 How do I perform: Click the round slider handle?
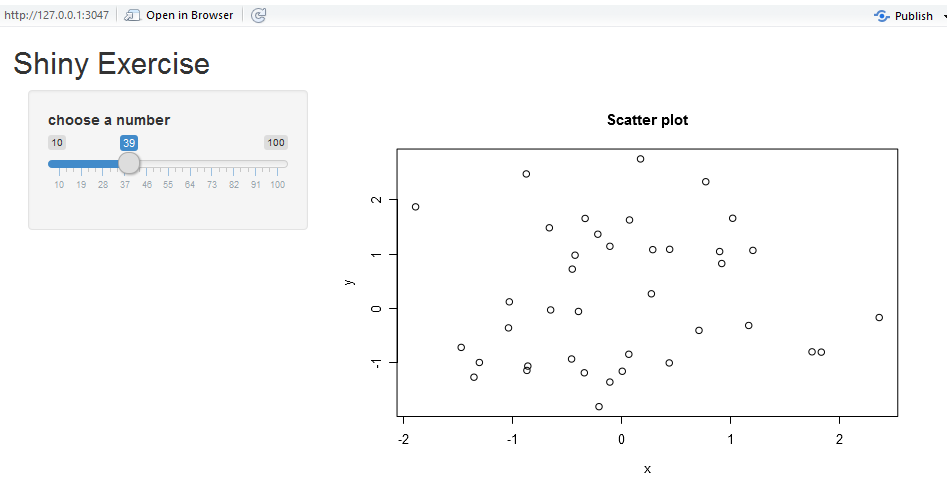(129, 164)
